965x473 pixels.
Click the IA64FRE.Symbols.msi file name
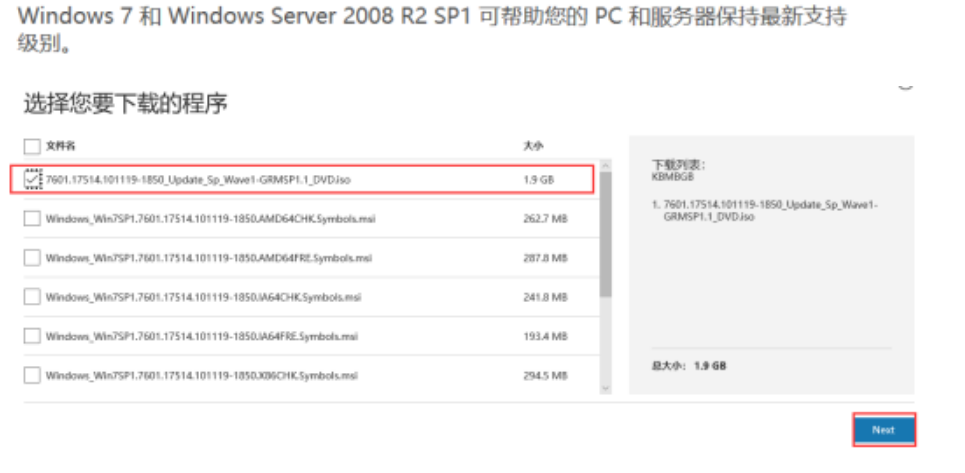point(202,336)
